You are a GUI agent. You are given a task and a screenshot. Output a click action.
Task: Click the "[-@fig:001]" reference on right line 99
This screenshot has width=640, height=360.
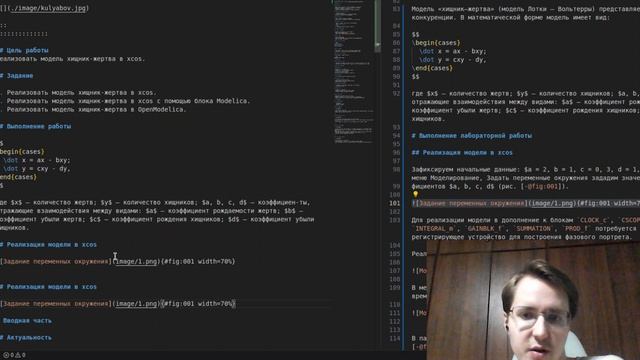point(542,186)
